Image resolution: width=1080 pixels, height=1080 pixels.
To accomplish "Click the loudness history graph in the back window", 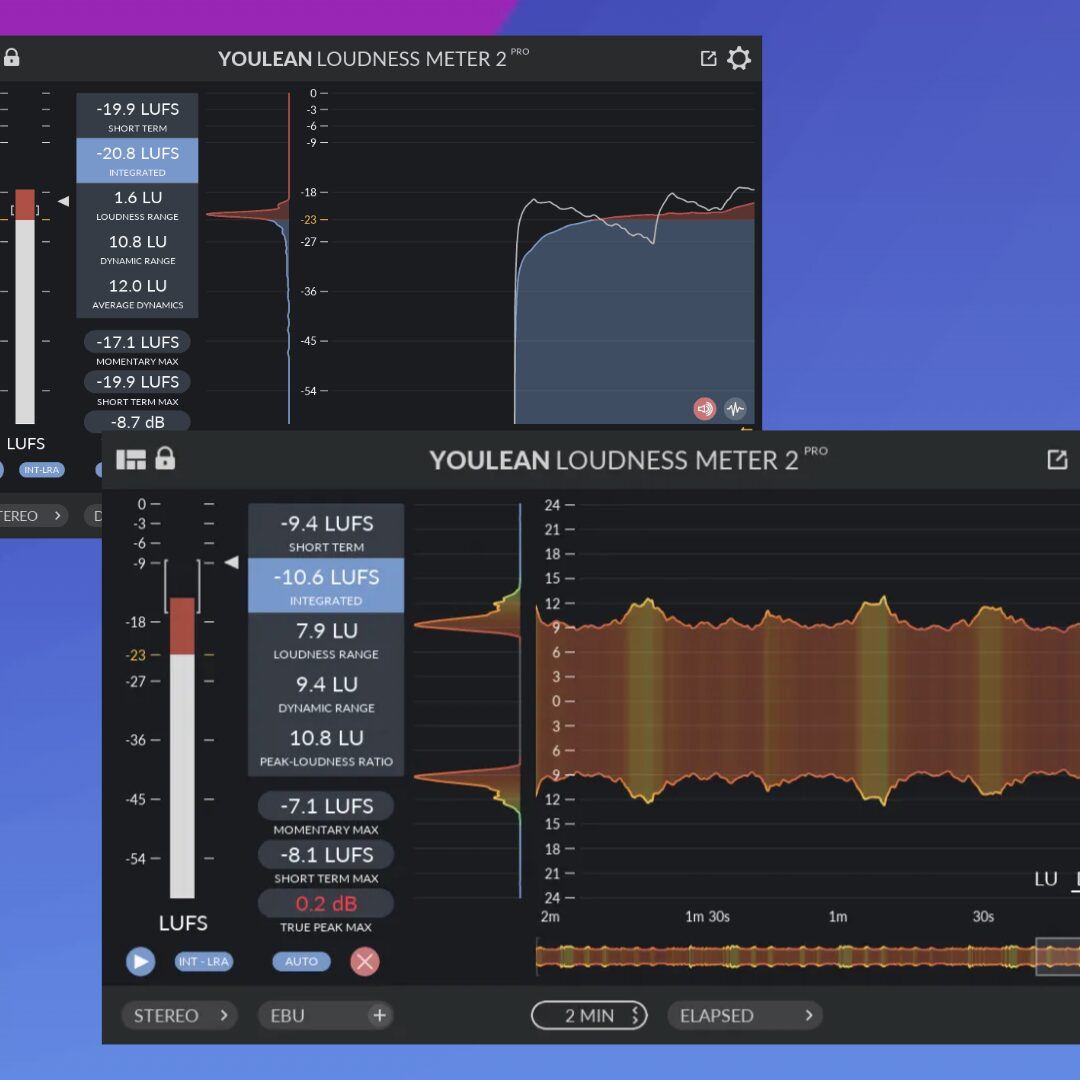I will (x=542, y=258).
